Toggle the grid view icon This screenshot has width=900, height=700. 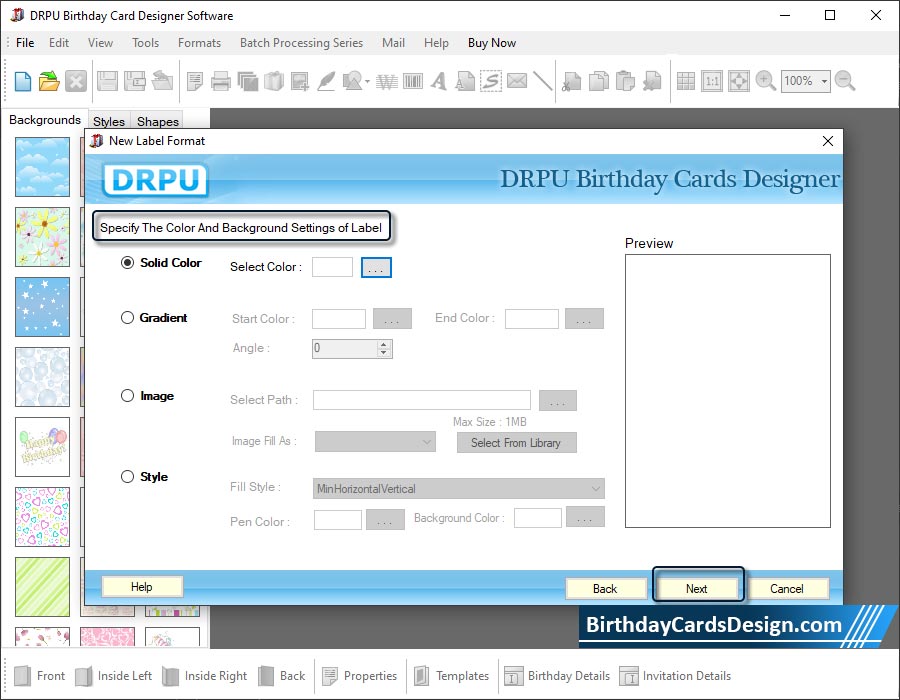tap(685, 81)
